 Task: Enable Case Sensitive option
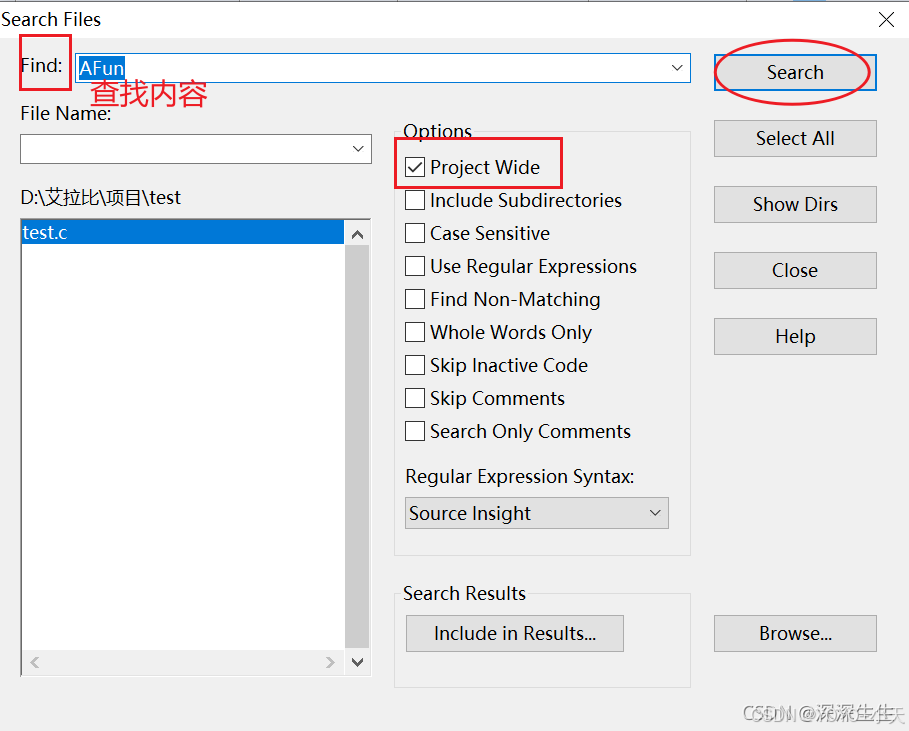click(414, 233)
